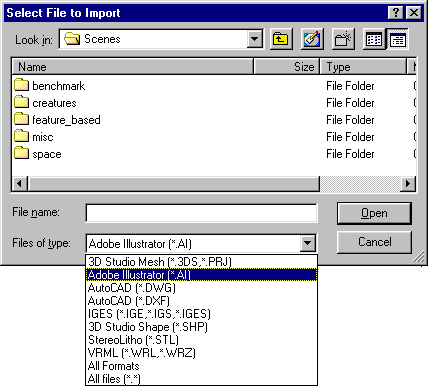Go up one folder level
The width and height of the screenshot is (428, 387).
click(x=281, y=39)
